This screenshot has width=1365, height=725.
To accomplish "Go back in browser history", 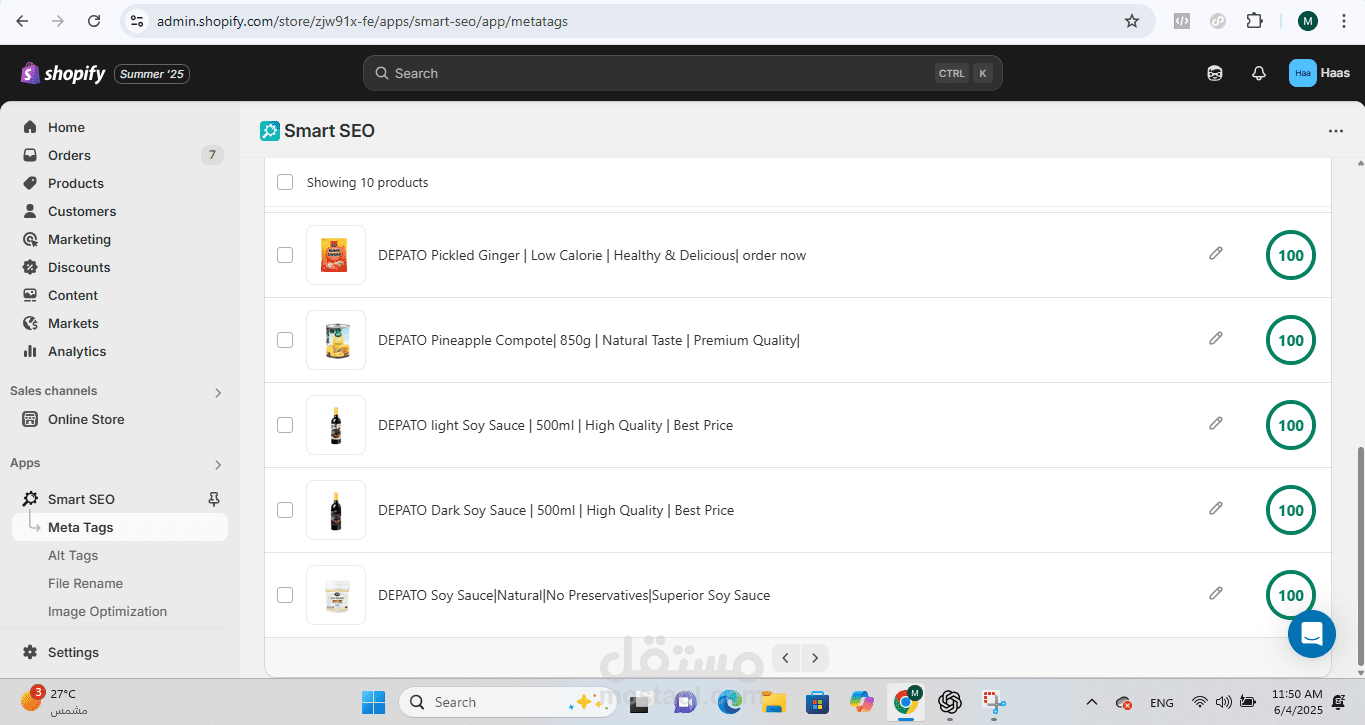I will pyautogui.click(x=22, y=21).
